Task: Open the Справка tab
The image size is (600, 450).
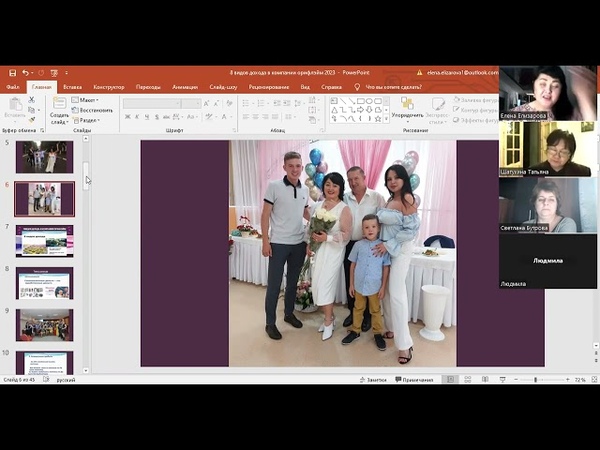Action: (331, 87)
